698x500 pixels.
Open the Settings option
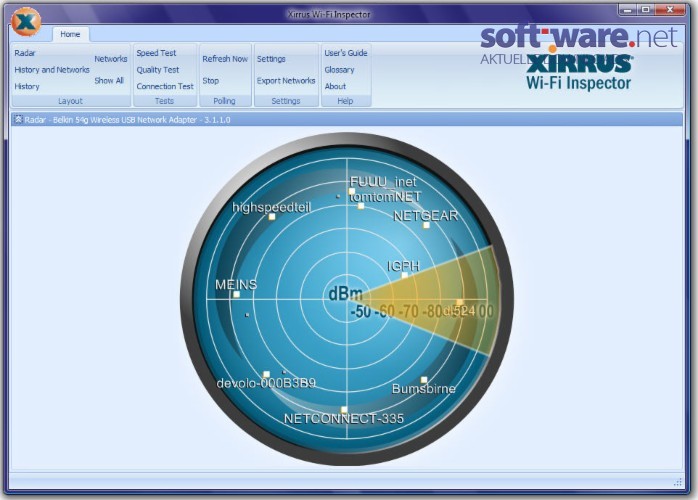[x=271, y=59]
